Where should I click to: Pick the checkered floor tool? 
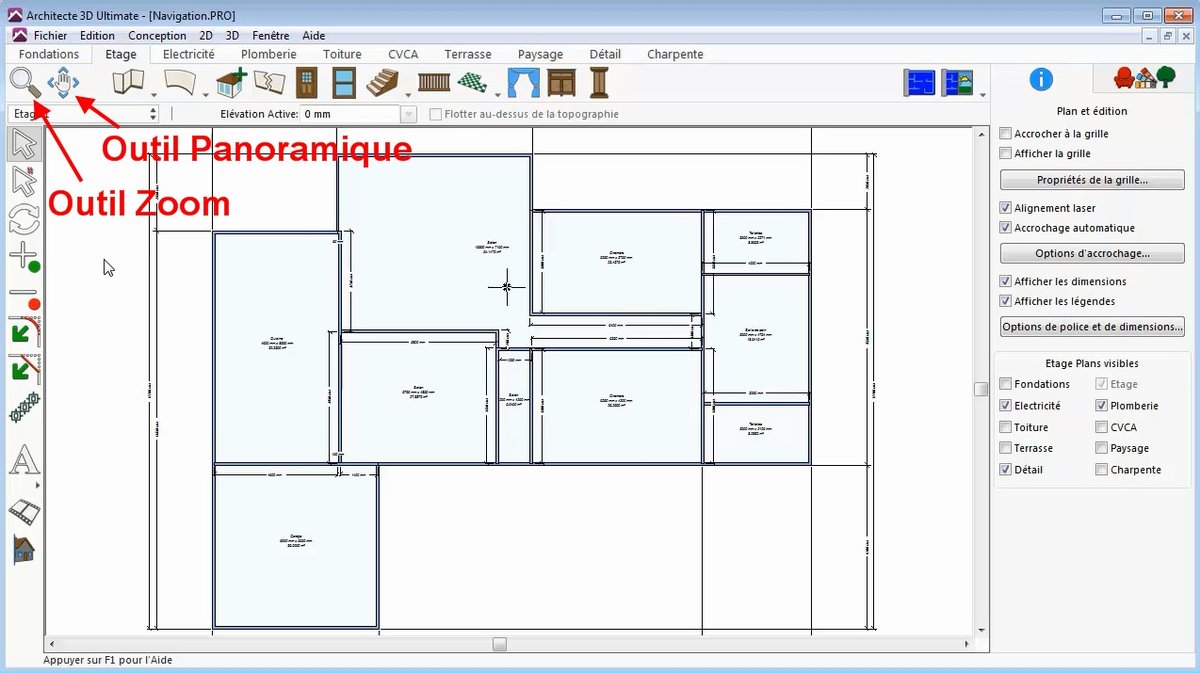[472, 82]
